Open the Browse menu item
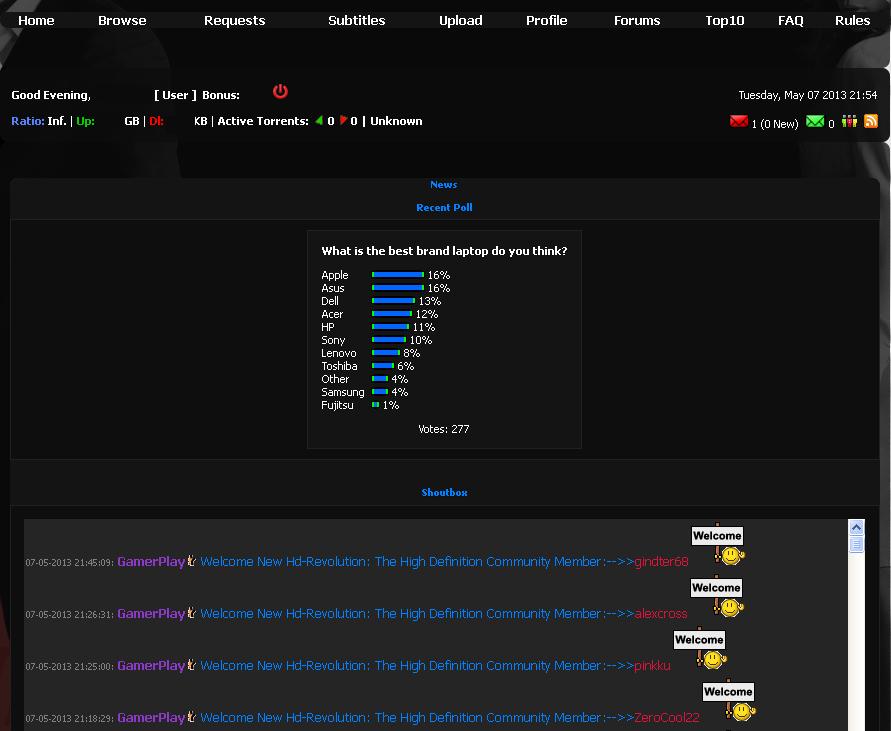Screen dimensions: 891x731 pos(122,20)
